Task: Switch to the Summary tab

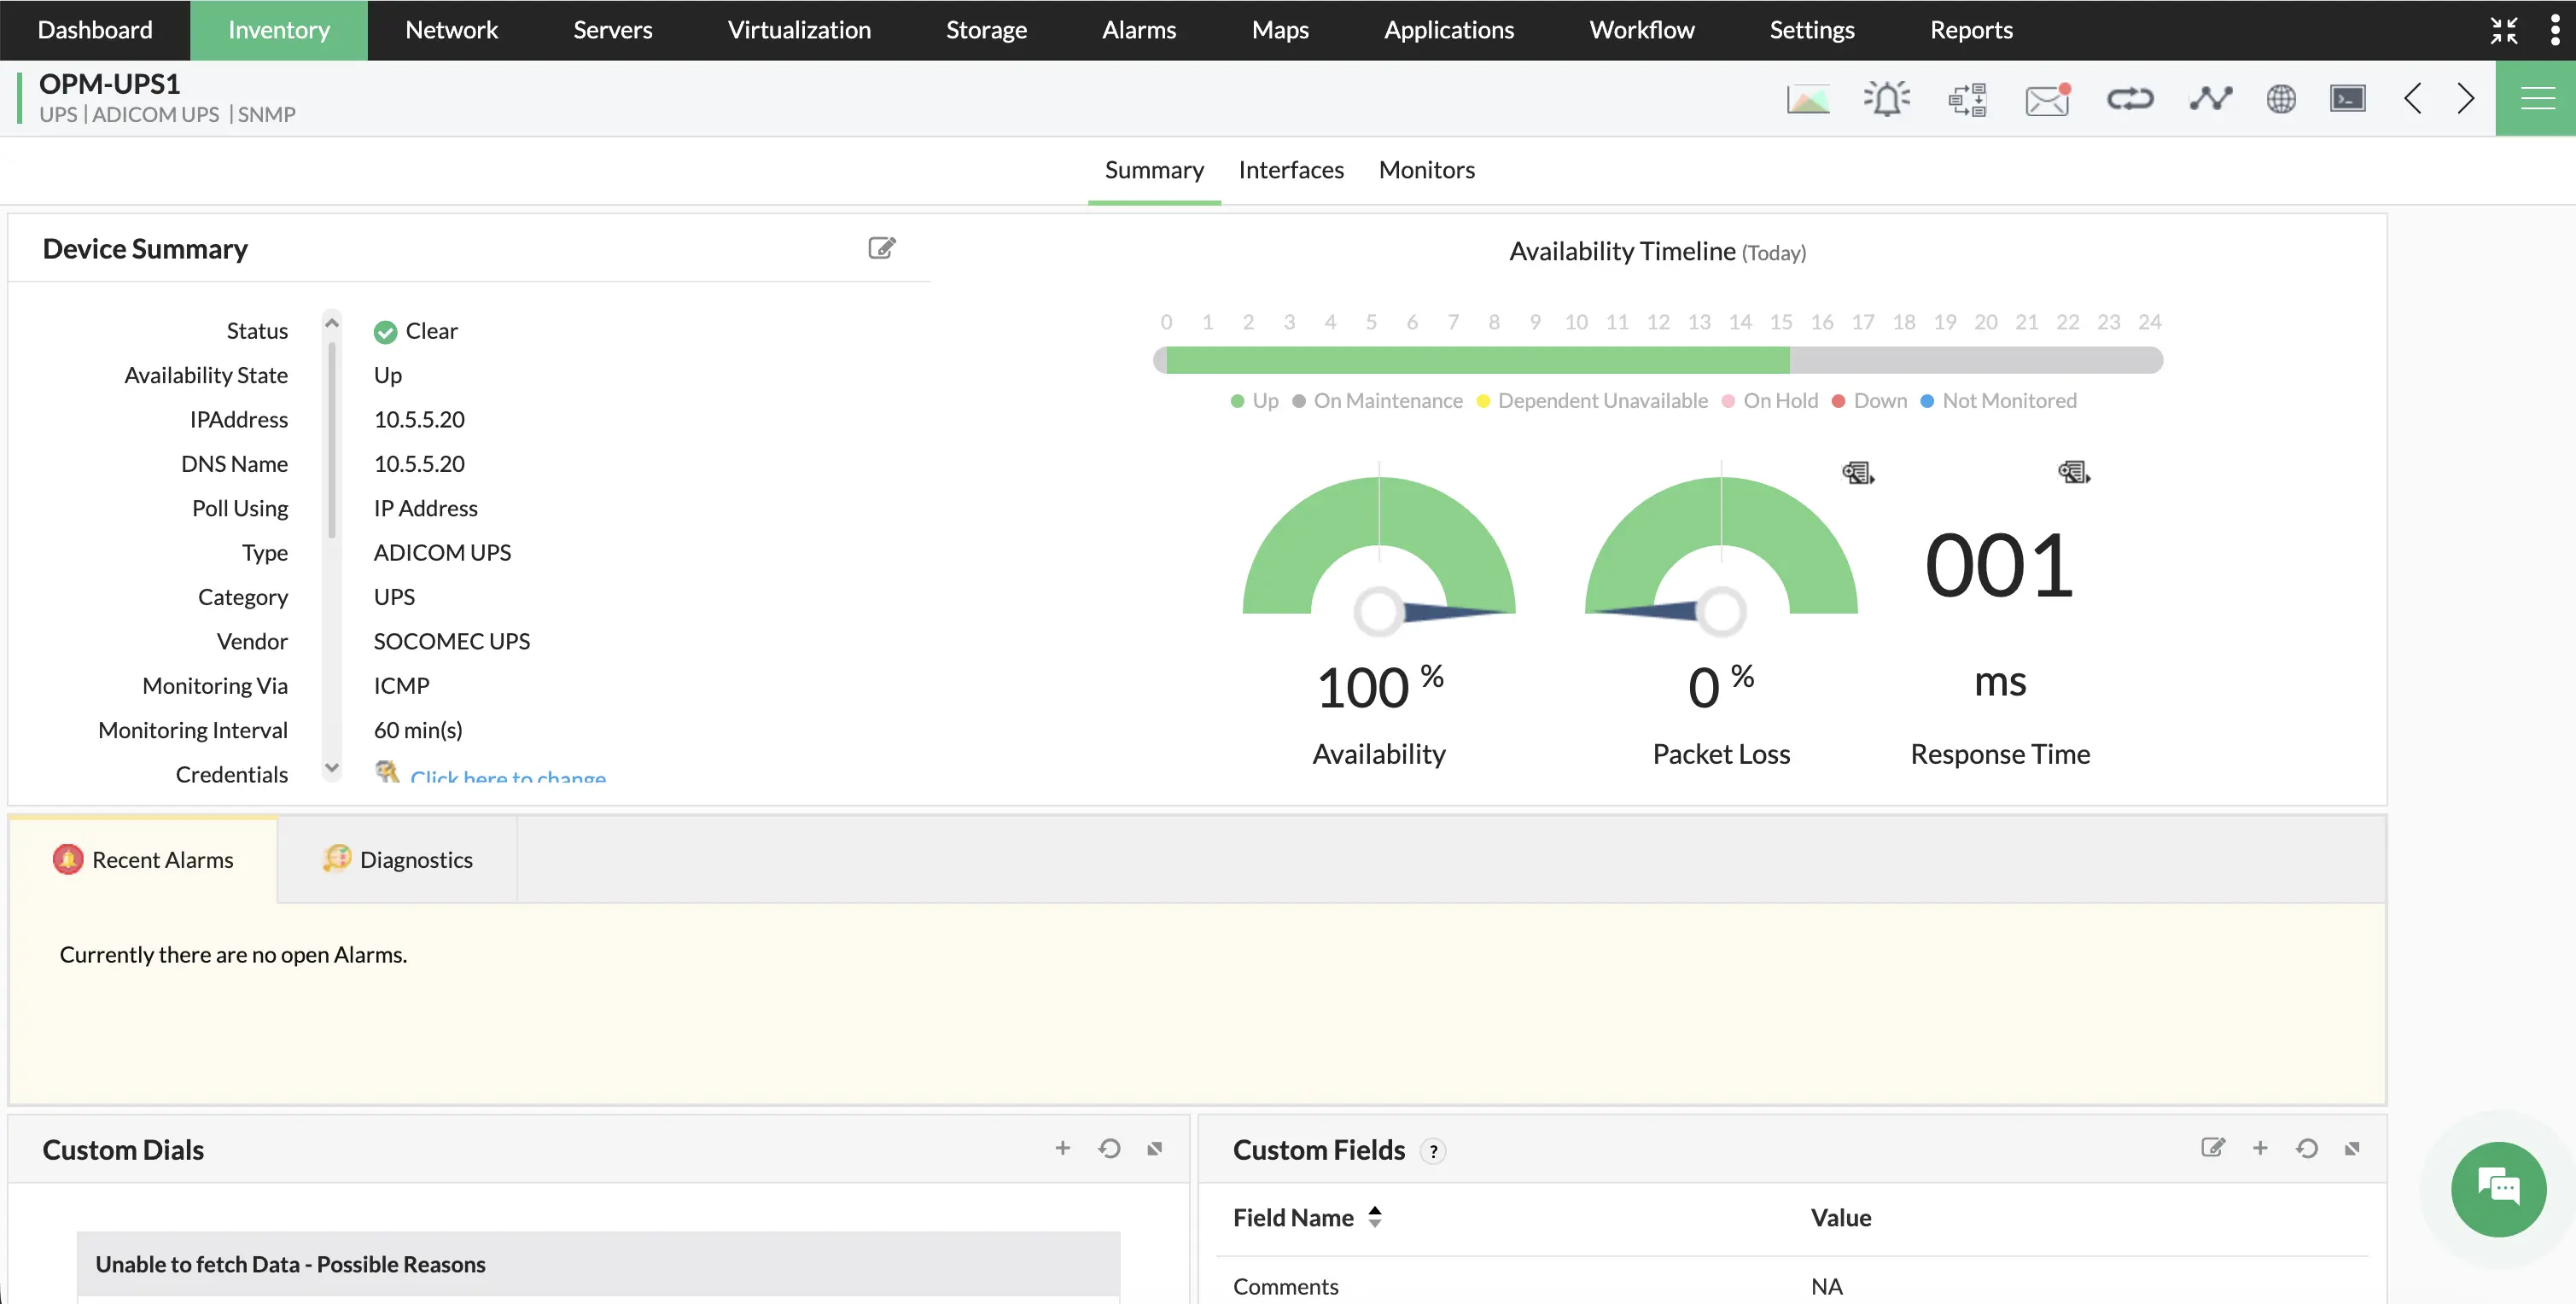Action: pos(1154,170)
